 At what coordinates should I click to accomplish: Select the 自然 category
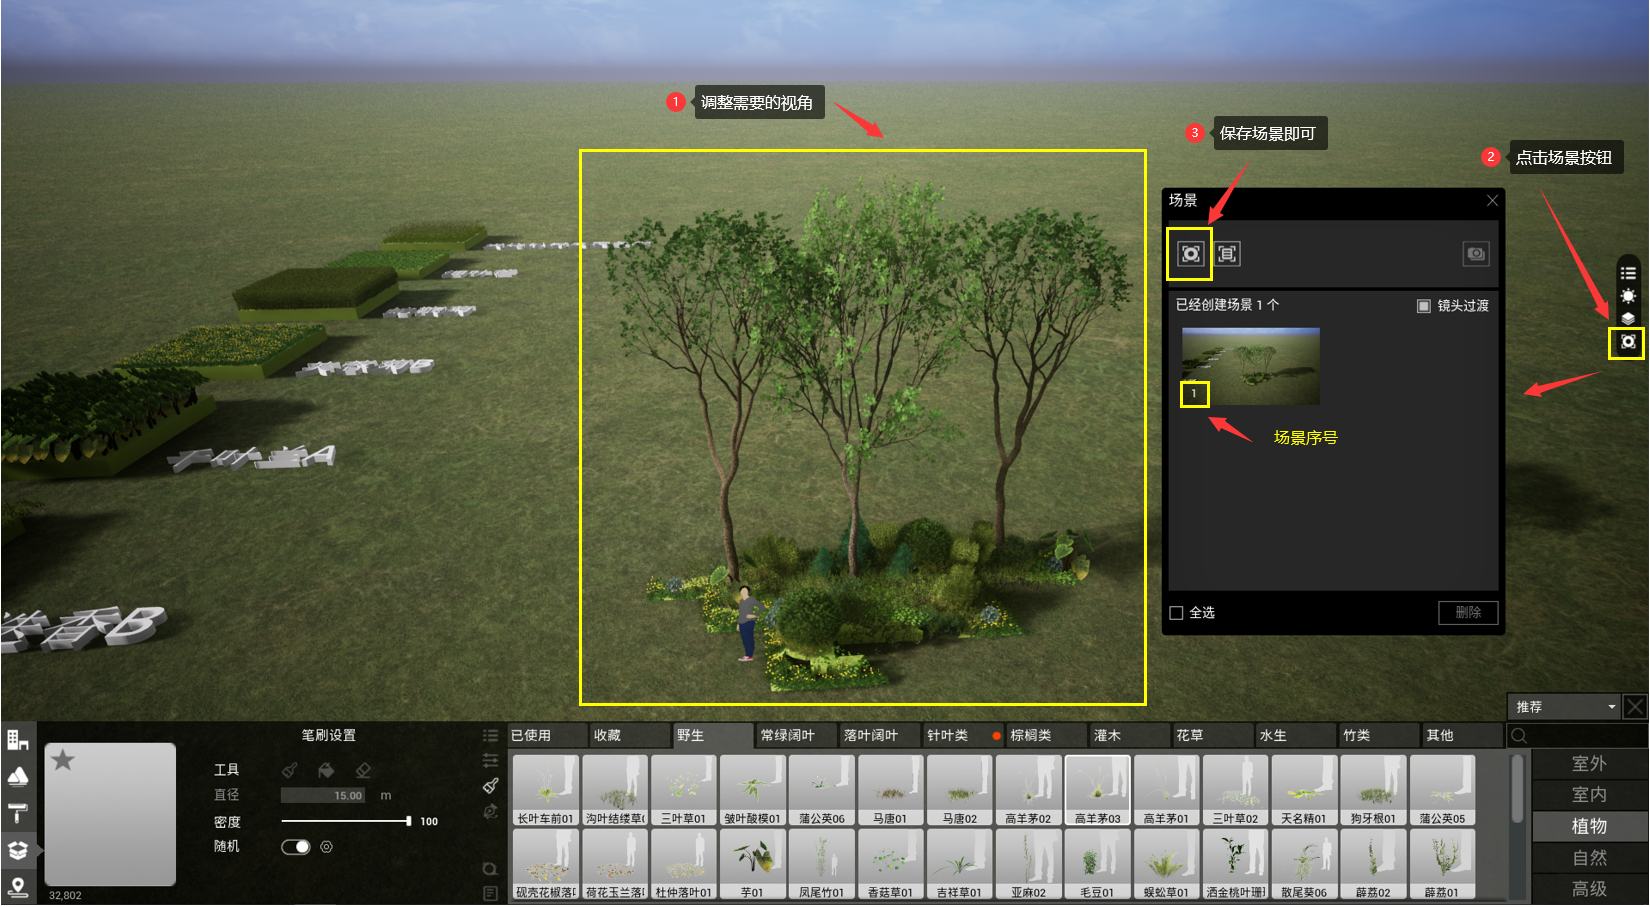(1589, 858)
